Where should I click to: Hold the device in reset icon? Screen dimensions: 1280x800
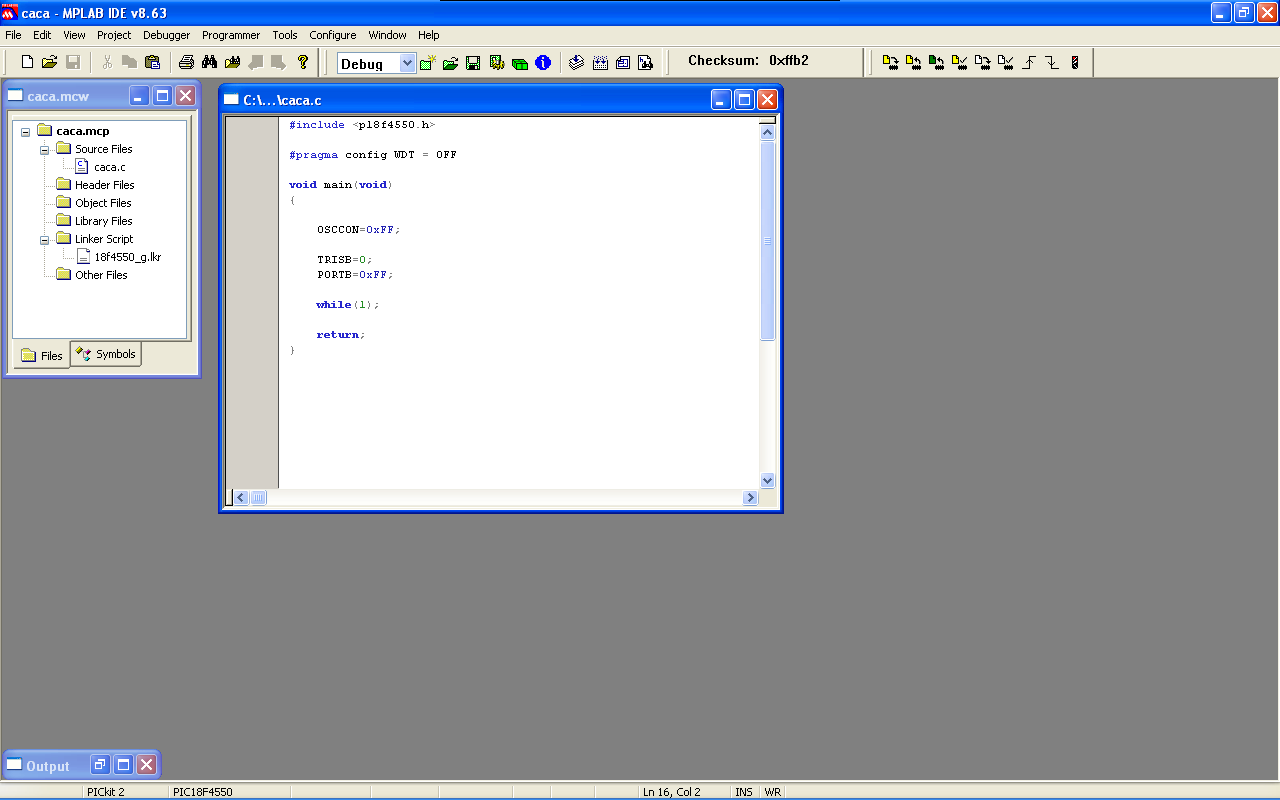pos(1052,62)
